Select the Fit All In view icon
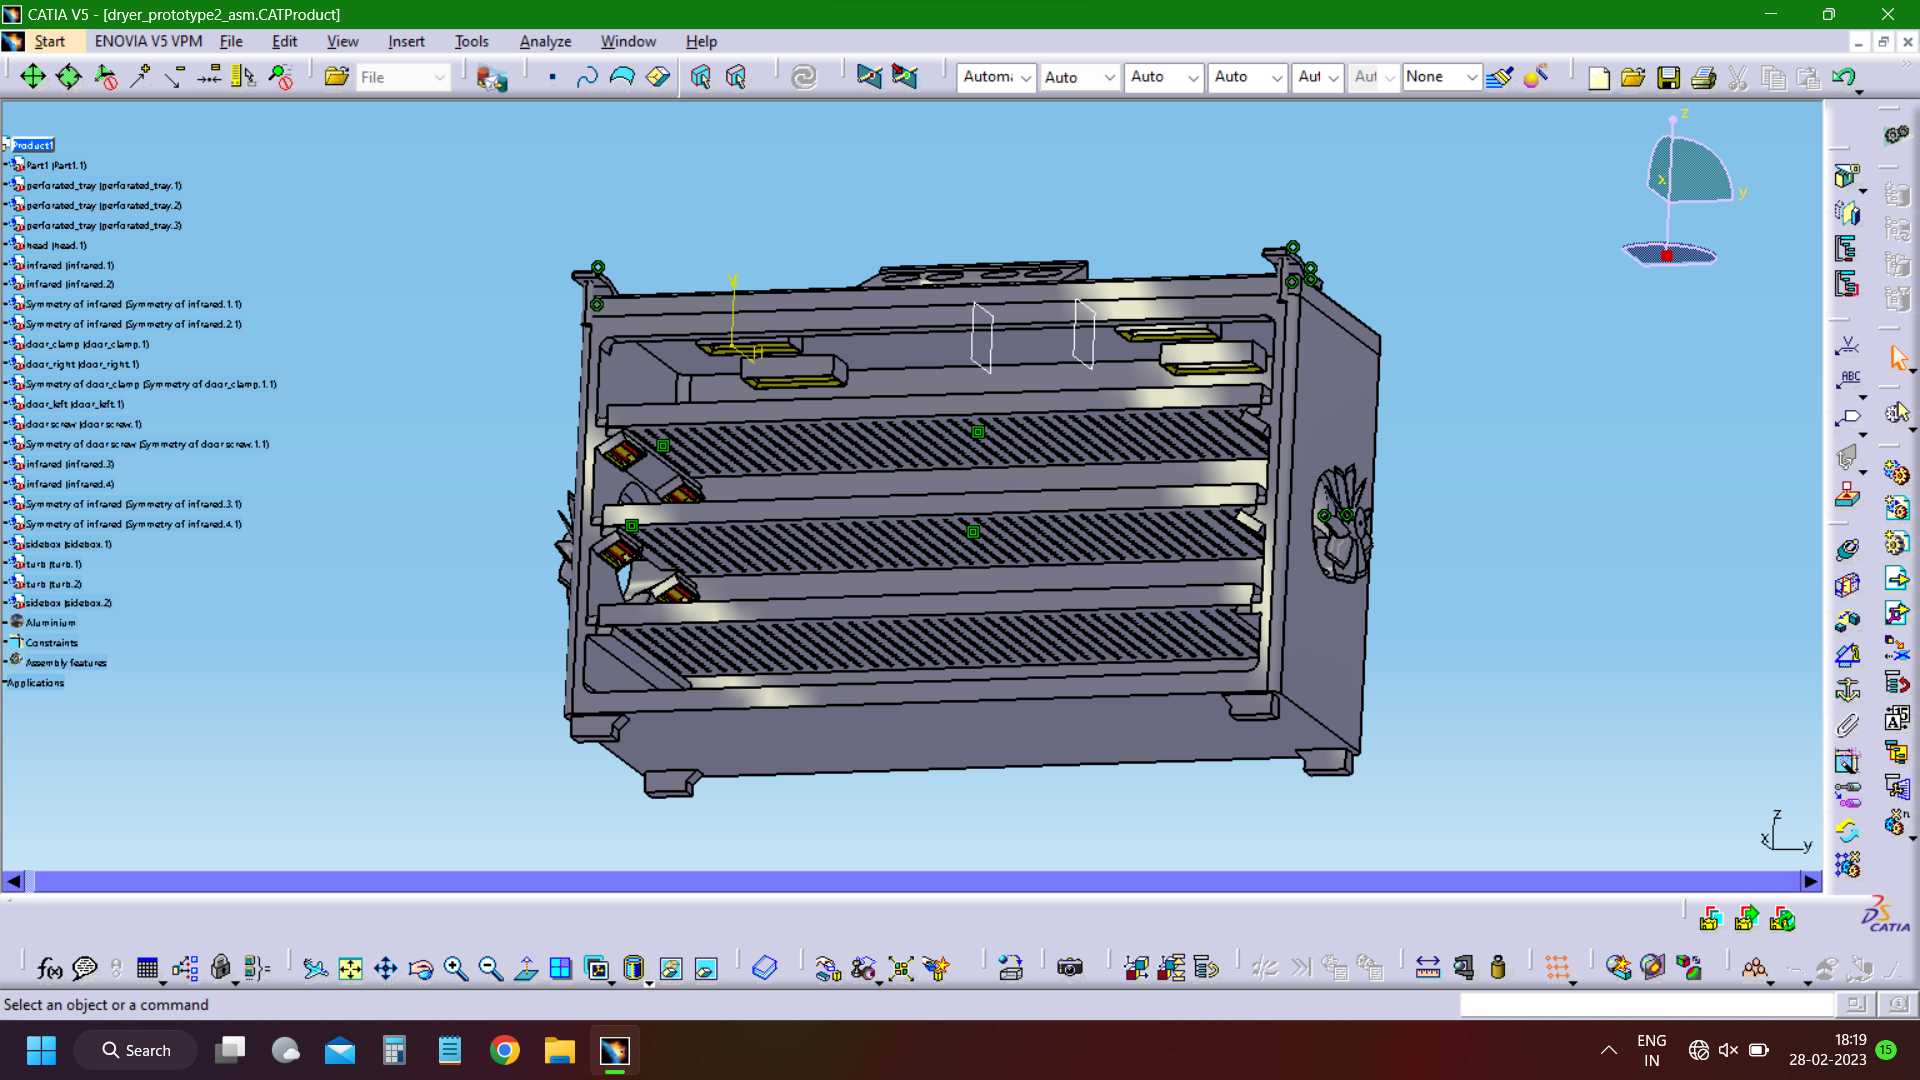The height and width of the screenshot is (1080, 1920). (x=350, y=968)
